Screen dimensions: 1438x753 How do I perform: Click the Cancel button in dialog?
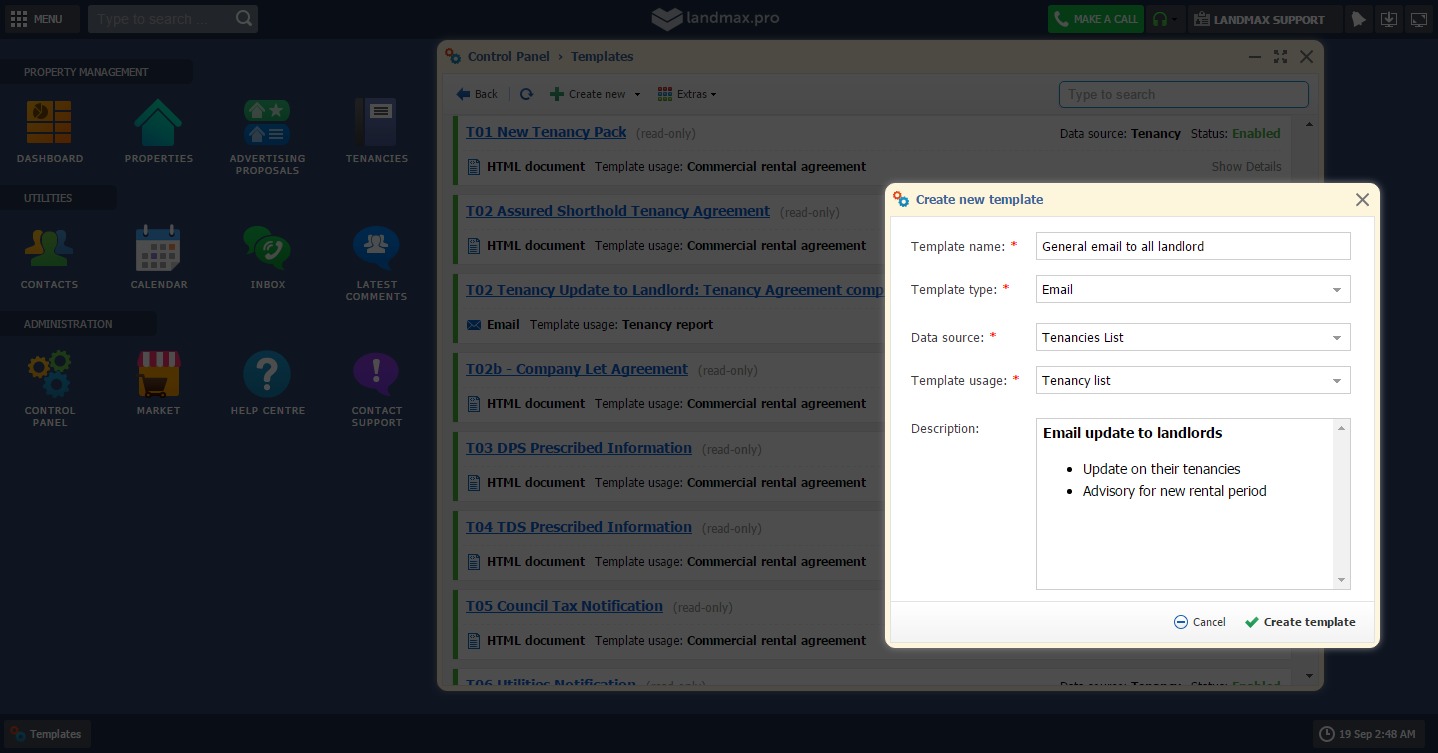pyautogui.click(x=1200, y=622)
